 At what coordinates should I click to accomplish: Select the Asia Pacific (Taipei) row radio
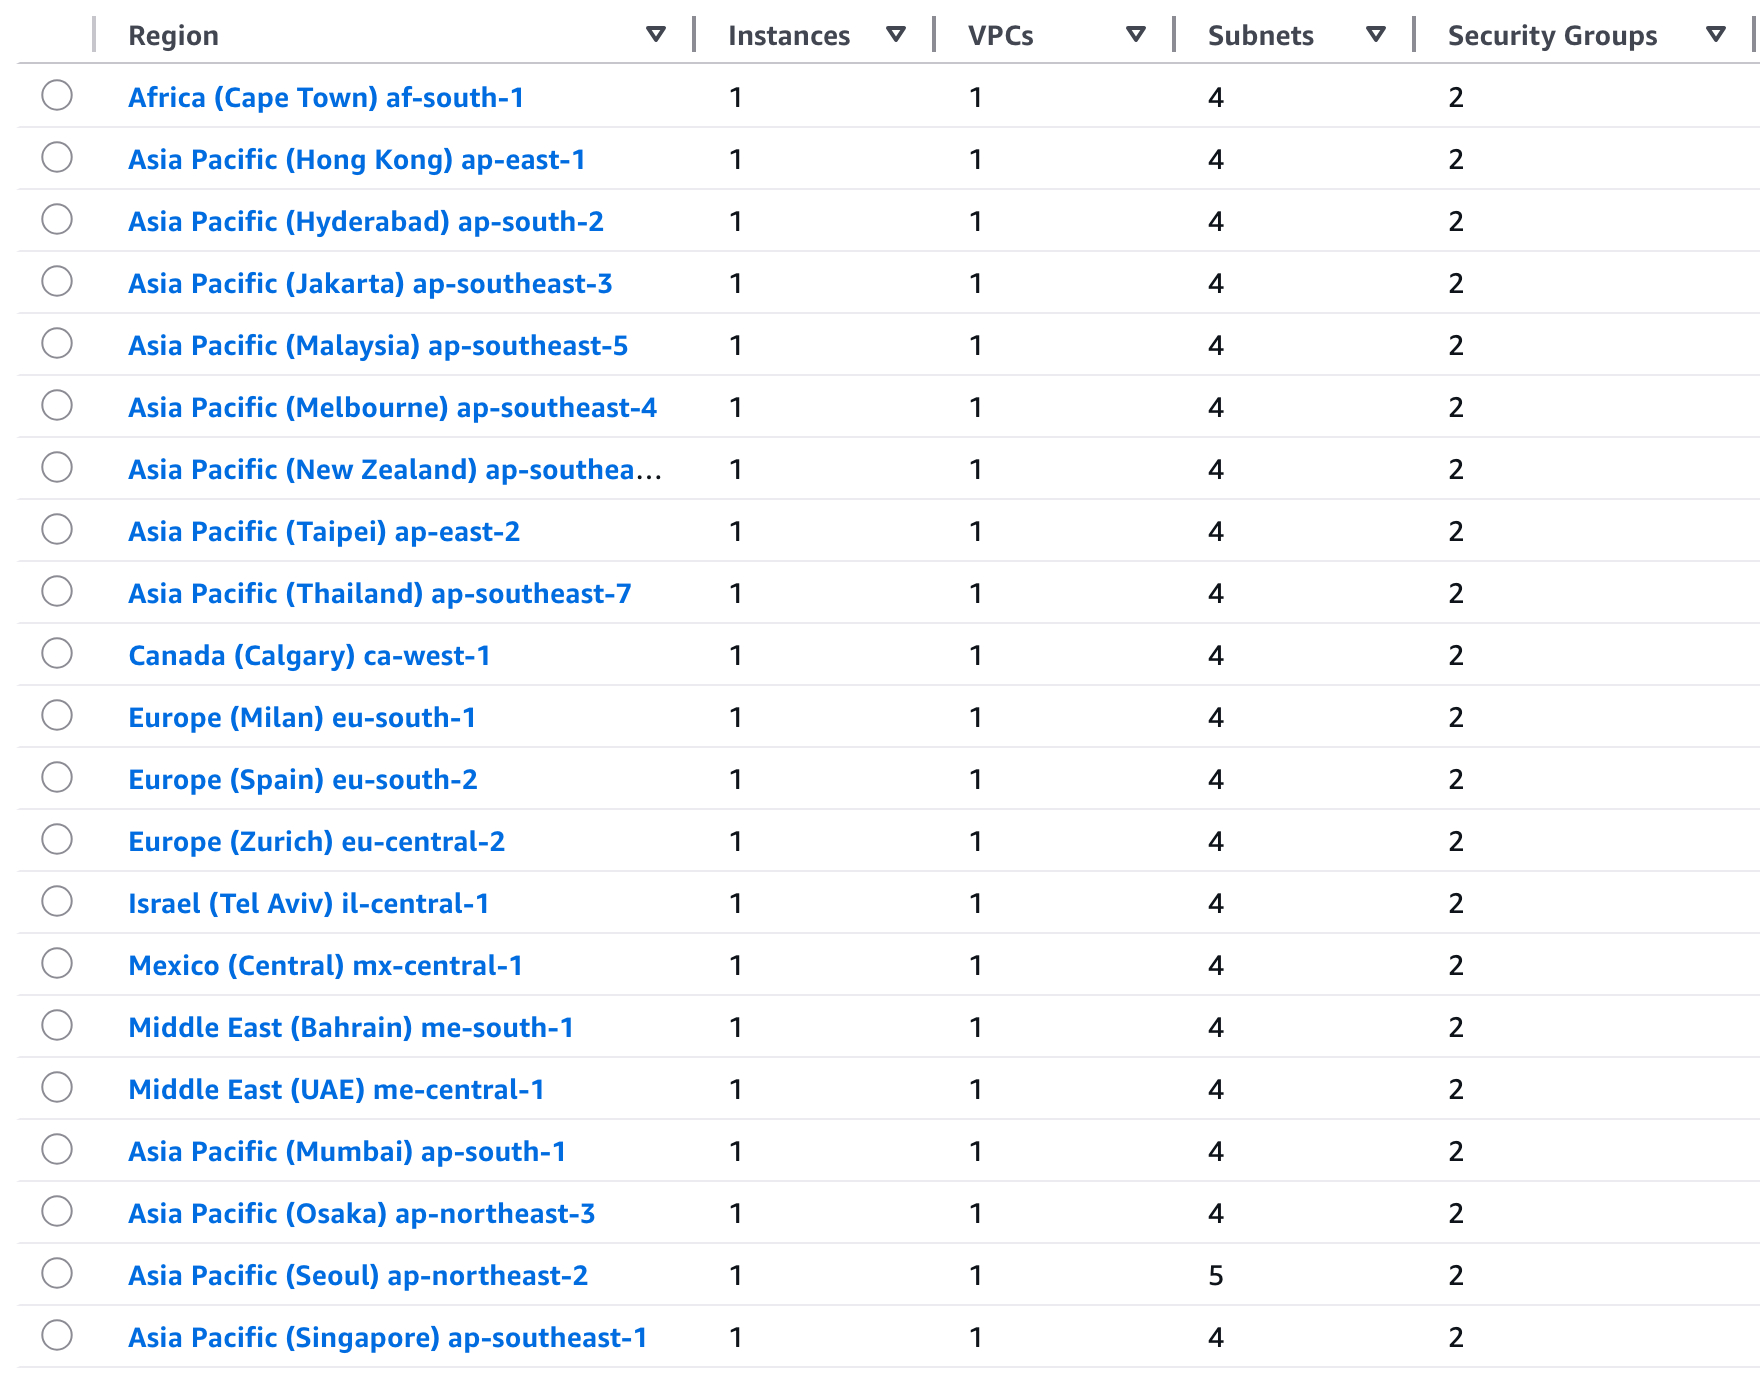pyautogui.click(x=57, y=530)
